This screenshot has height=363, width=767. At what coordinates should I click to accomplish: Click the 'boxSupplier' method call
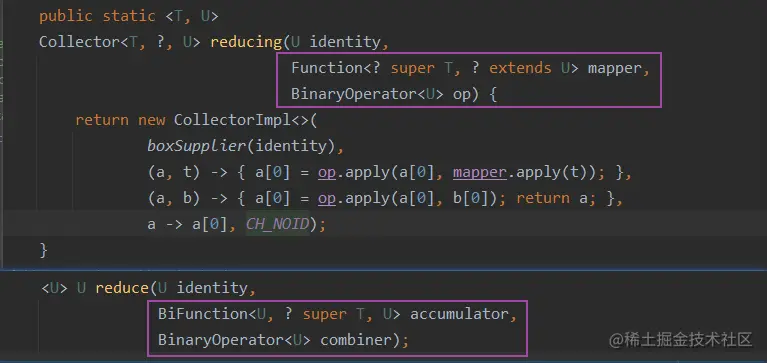(x=197, y=146)
